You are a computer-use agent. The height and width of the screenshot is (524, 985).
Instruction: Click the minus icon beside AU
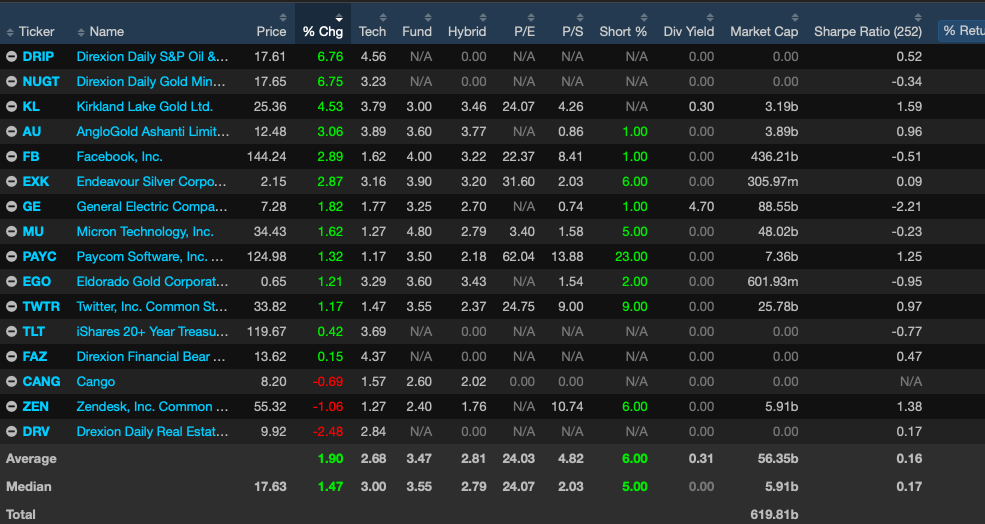(11, 131)
